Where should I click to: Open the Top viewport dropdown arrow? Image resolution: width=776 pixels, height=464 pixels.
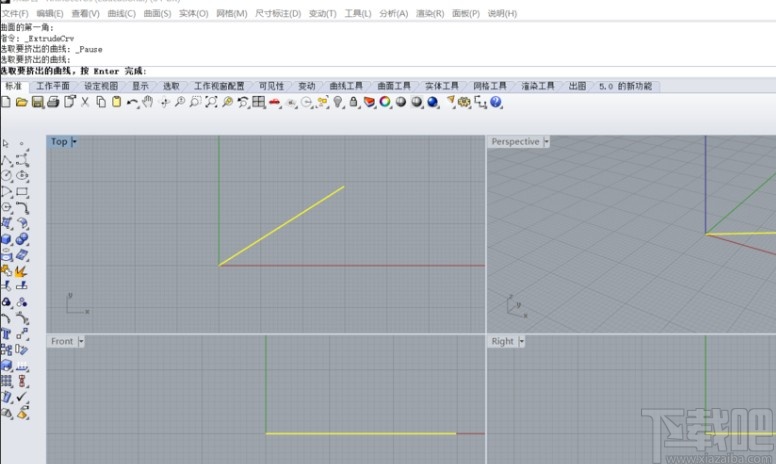click(x=74, y=142)
